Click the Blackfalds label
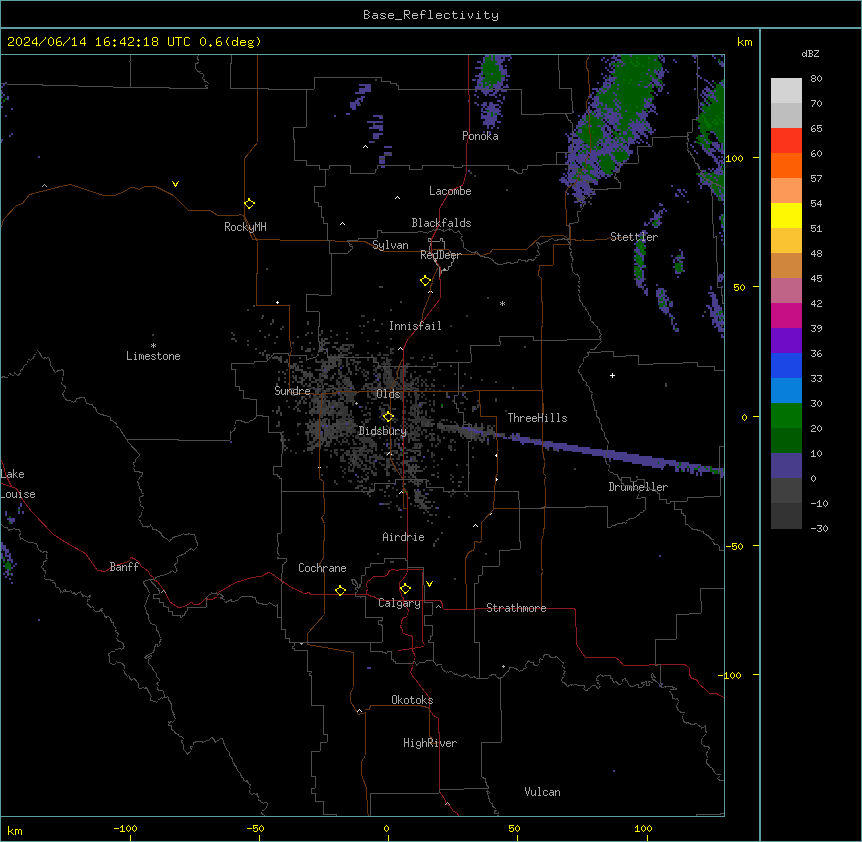The image size is (862, 842). (441, 223)
